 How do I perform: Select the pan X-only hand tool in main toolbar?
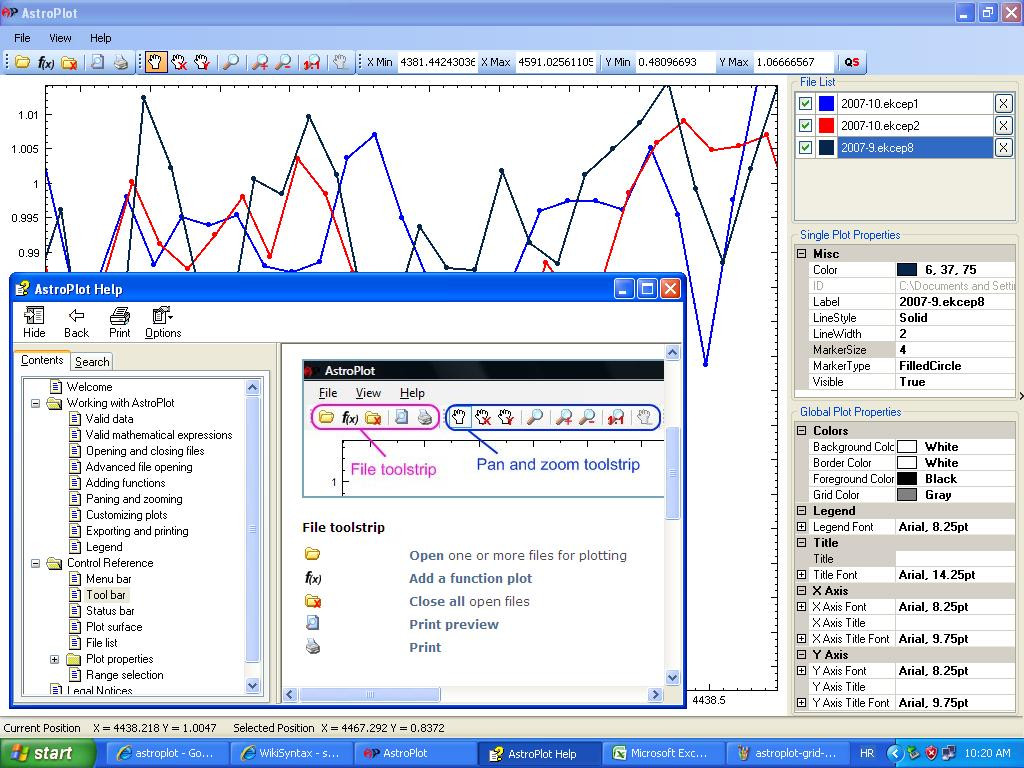coord(178,62)
